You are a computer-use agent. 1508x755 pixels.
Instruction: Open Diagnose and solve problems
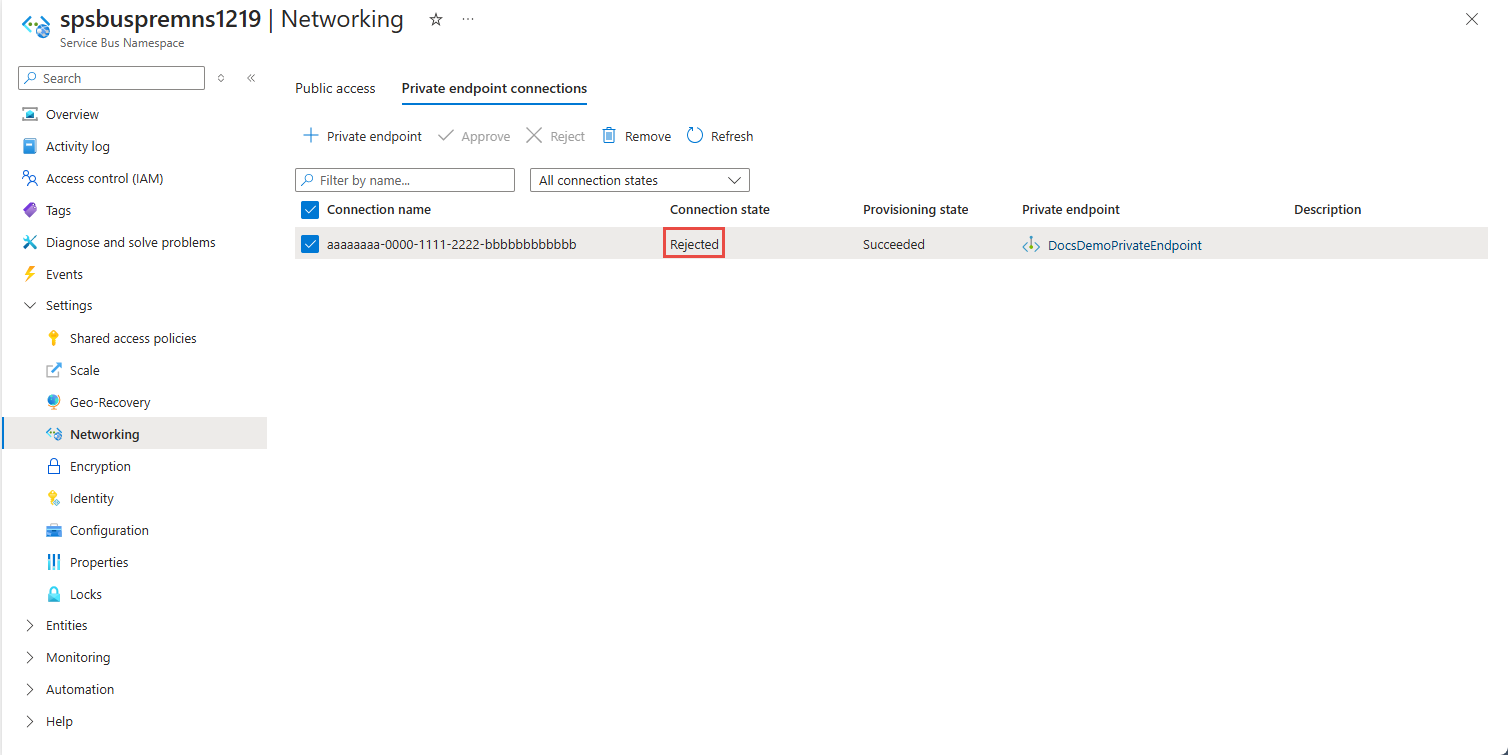coord(130,242)
